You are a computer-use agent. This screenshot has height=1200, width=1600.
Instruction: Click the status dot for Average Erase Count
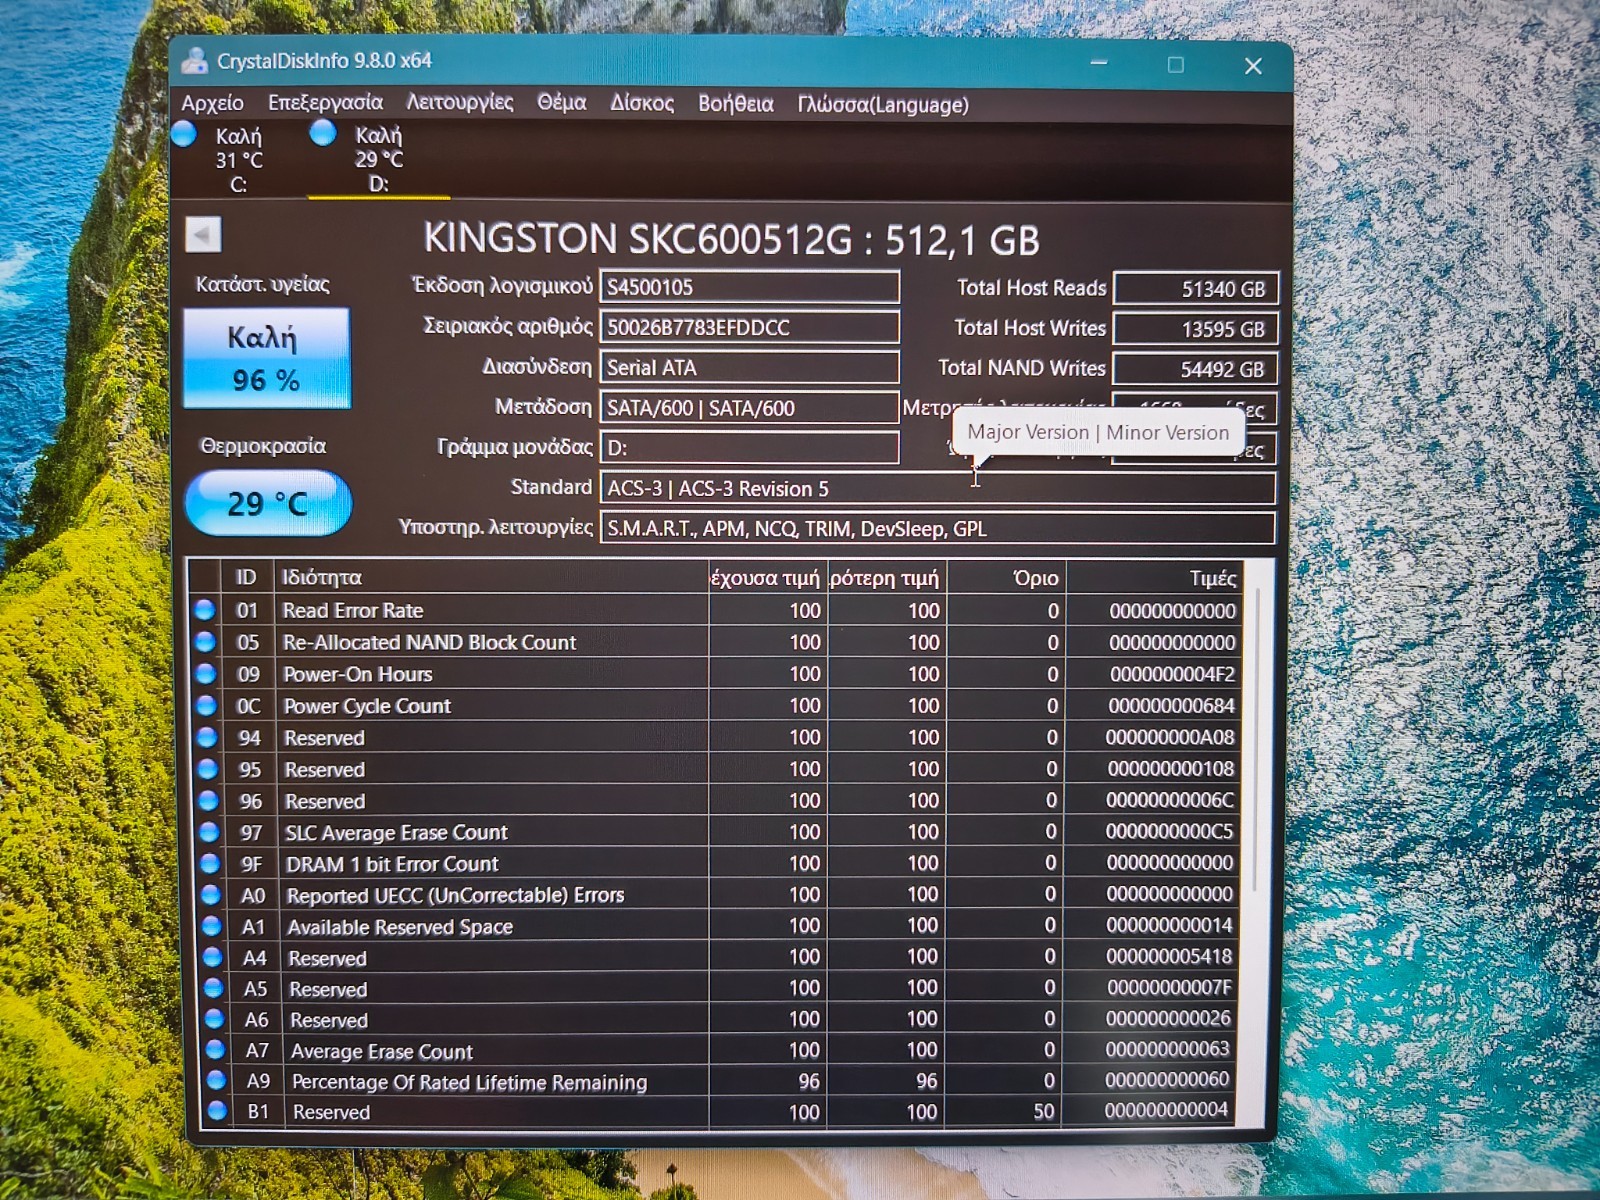[x=215, y=1050]
